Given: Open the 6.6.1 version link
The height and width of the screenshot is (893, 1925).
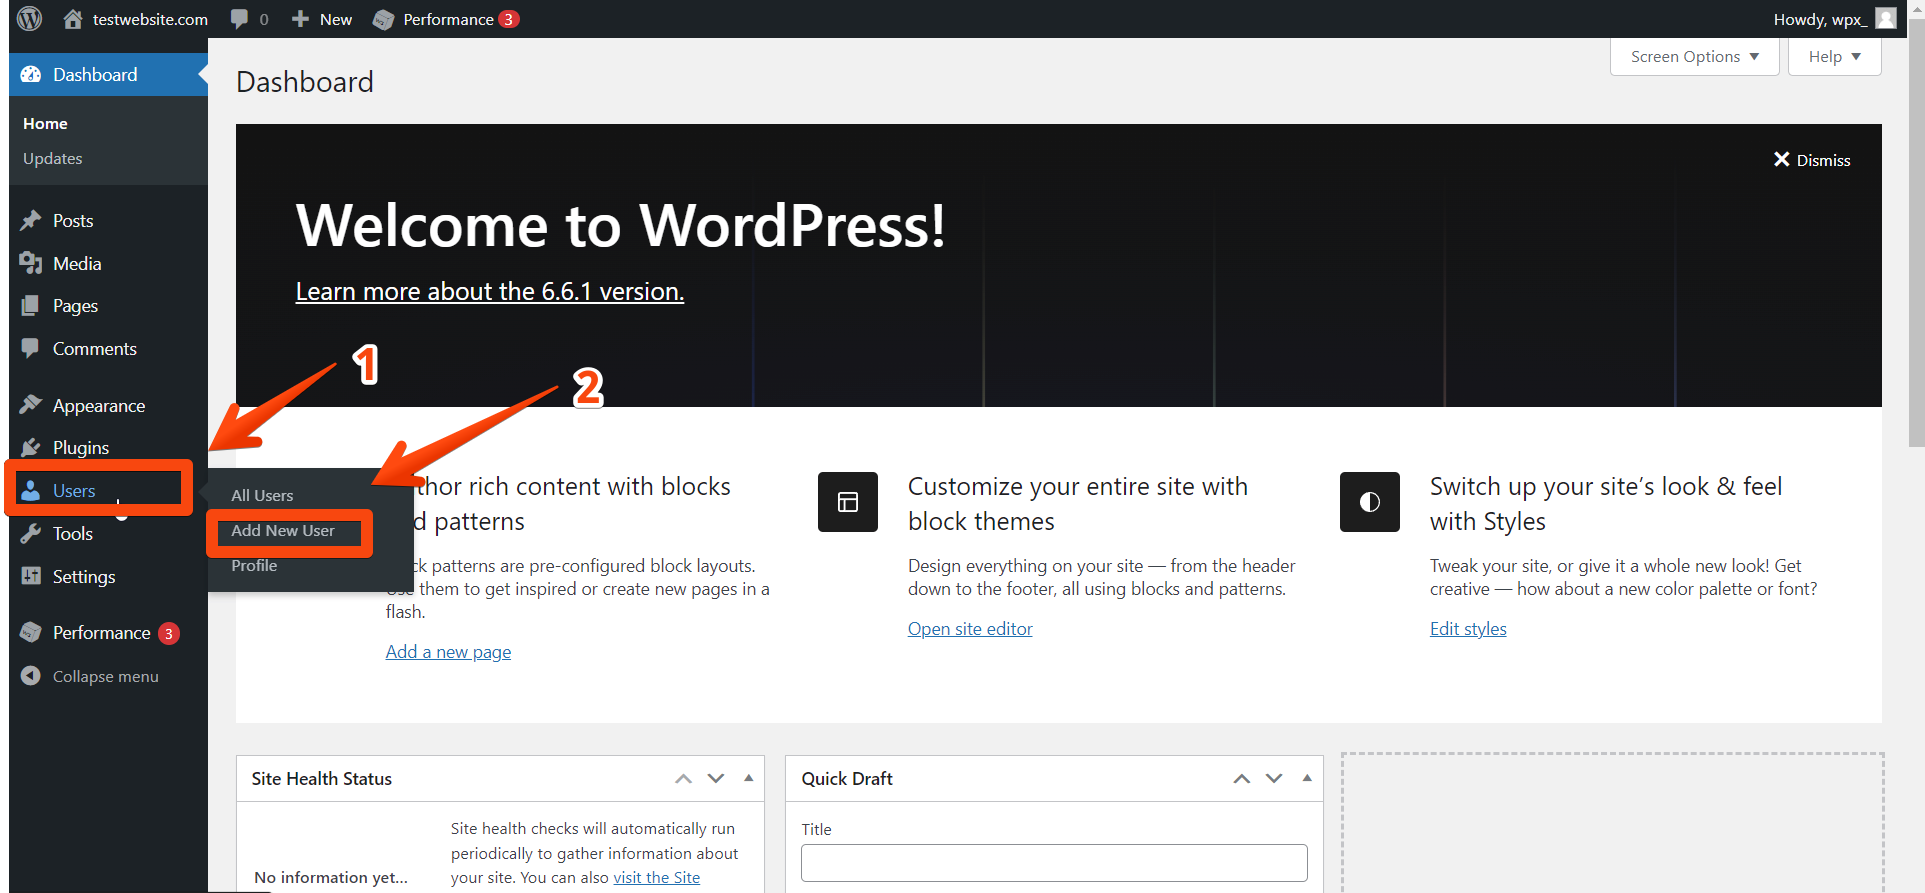Looking at the screenshot, I should [x=490, y=291].
